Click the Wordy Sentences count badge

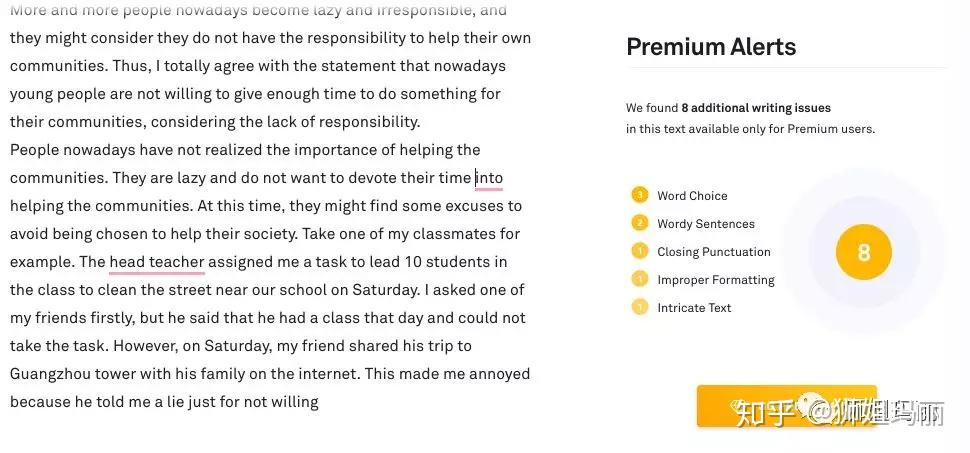[640, 224]
